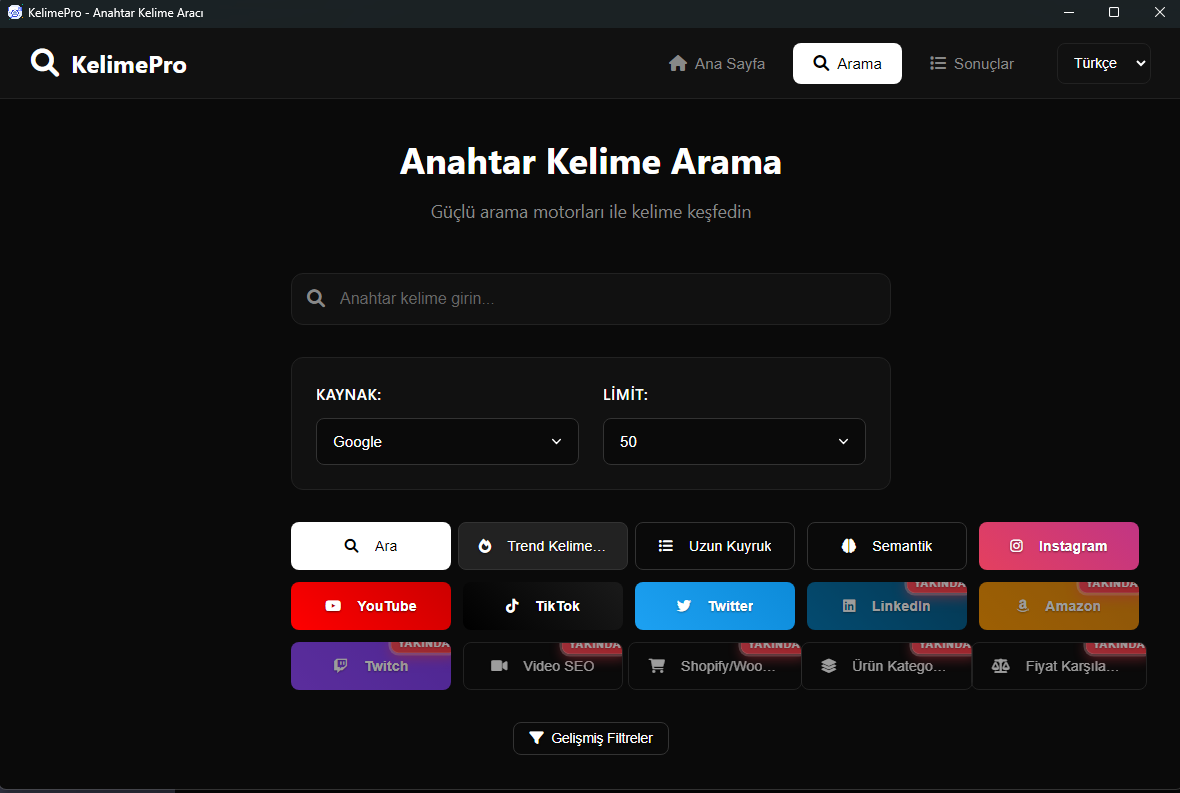
Task: Click the subtitle "Güçlü arama motorları ile kelime keşfedin"
Action: pos(591,212)
